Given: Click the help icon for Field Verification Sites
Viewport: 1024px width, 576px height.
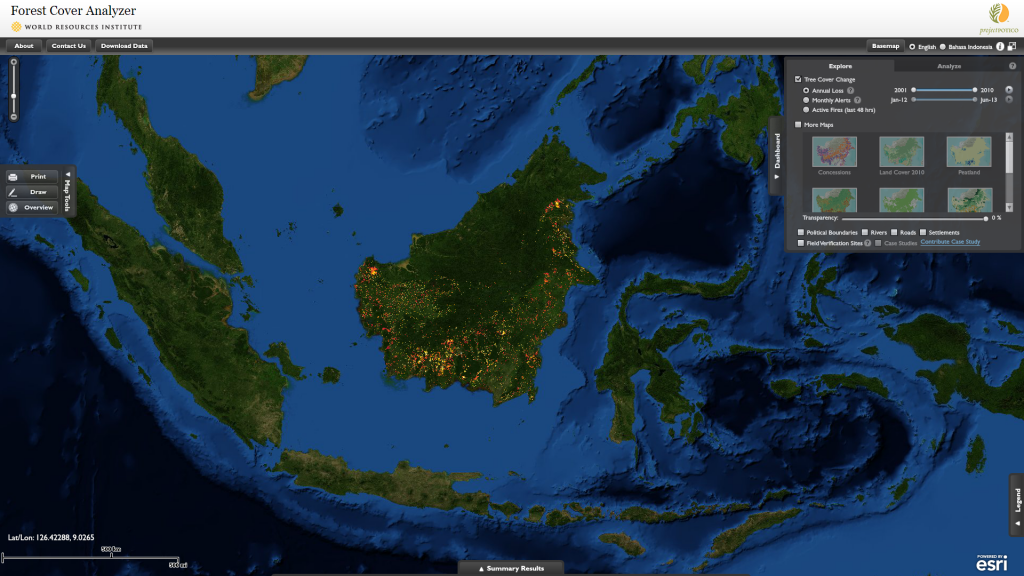Looking at the screenshot, I should 868,243.
